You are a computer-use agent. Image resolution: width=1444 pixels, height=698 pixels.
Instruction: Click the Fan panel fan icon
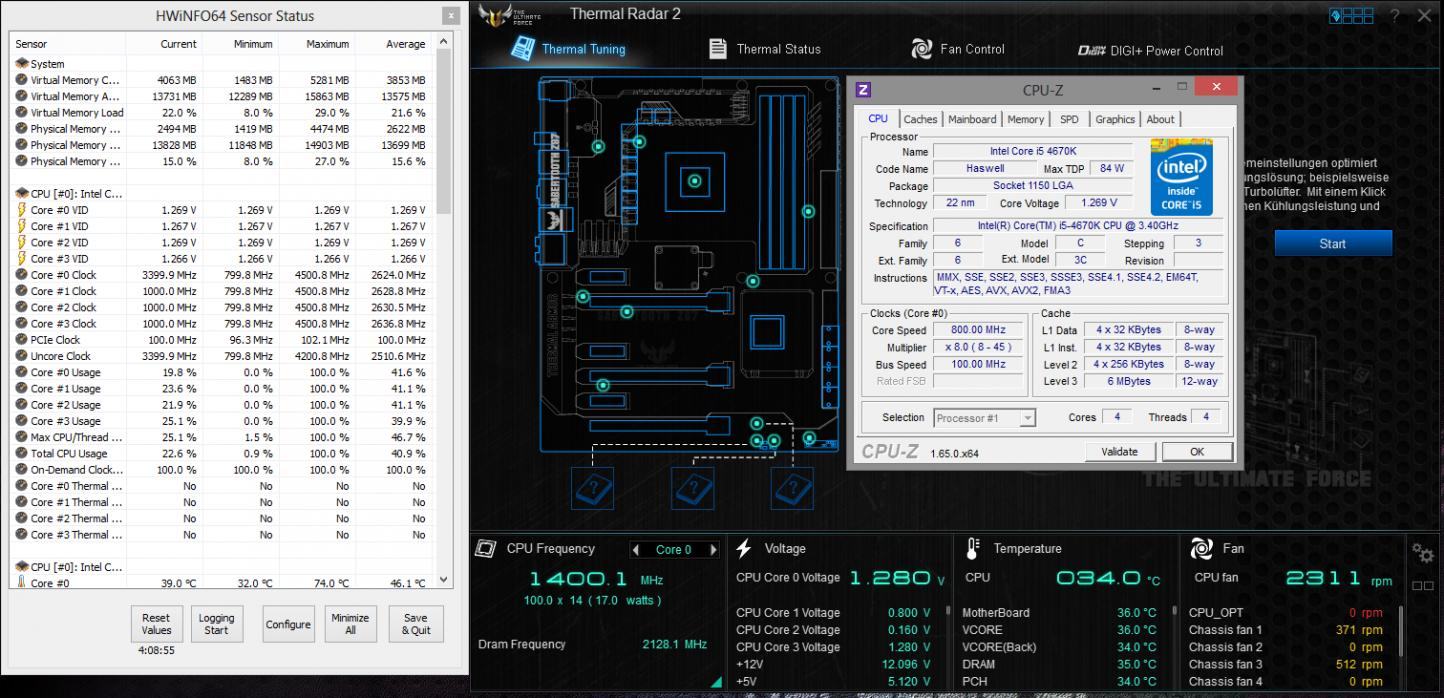1201,549
